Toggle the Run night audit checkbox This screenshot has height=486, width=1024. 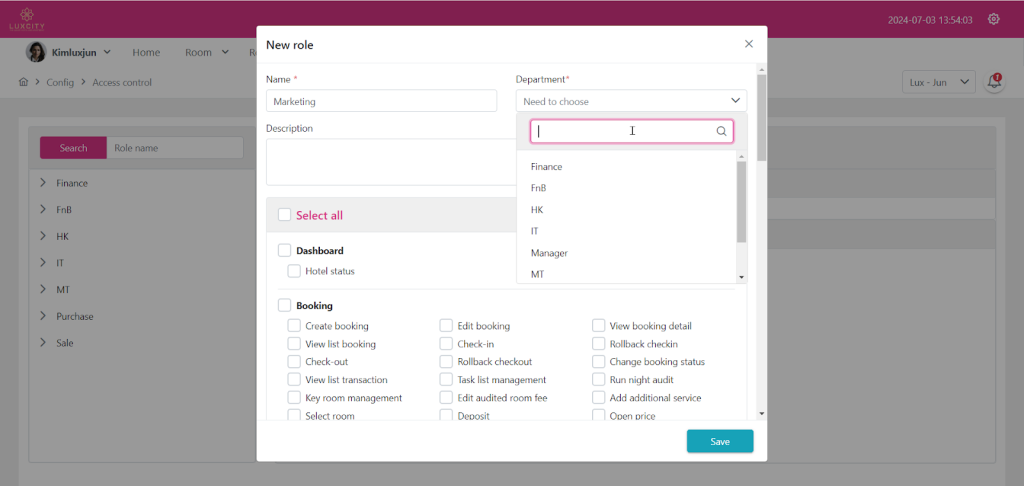(599, 380)
